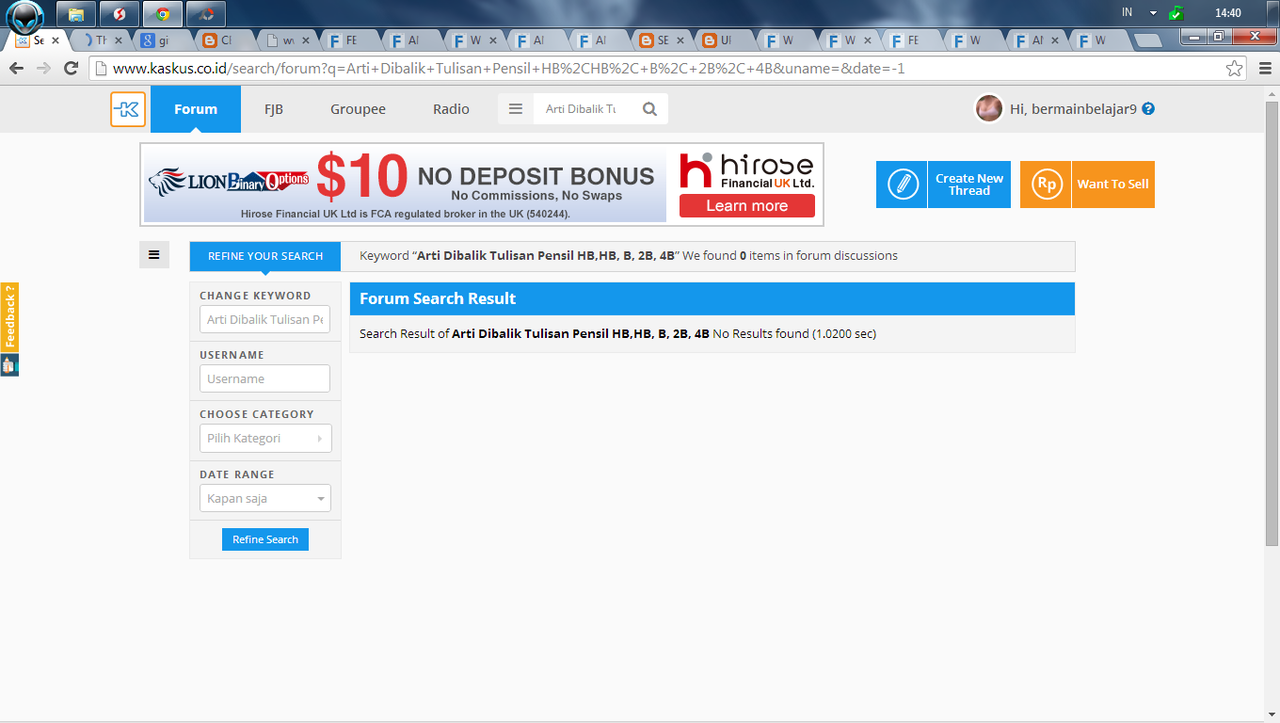Click the 'No Results found (1.0200 sec)' text
The width and height of the screenshot is (1280, 723).
click(x=794, y=333)
